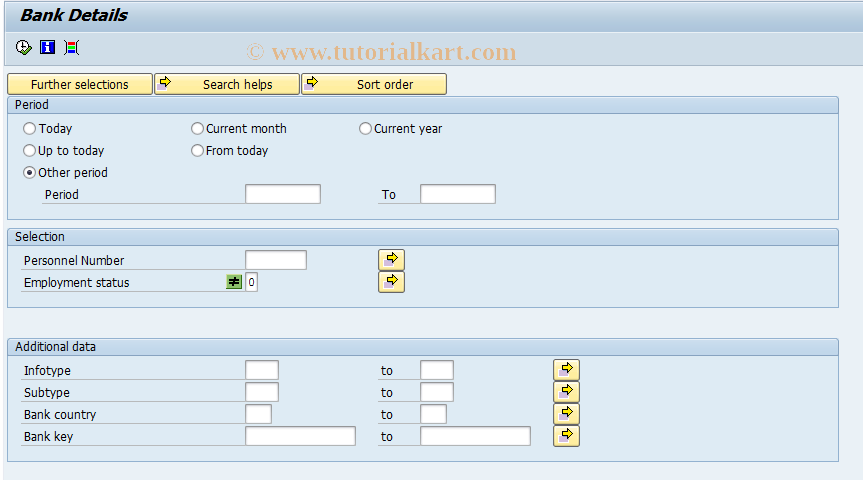Open program documentation info icon
Image resolution: width=863 pixels, height=480 pixels.
[x=47, y=47]
